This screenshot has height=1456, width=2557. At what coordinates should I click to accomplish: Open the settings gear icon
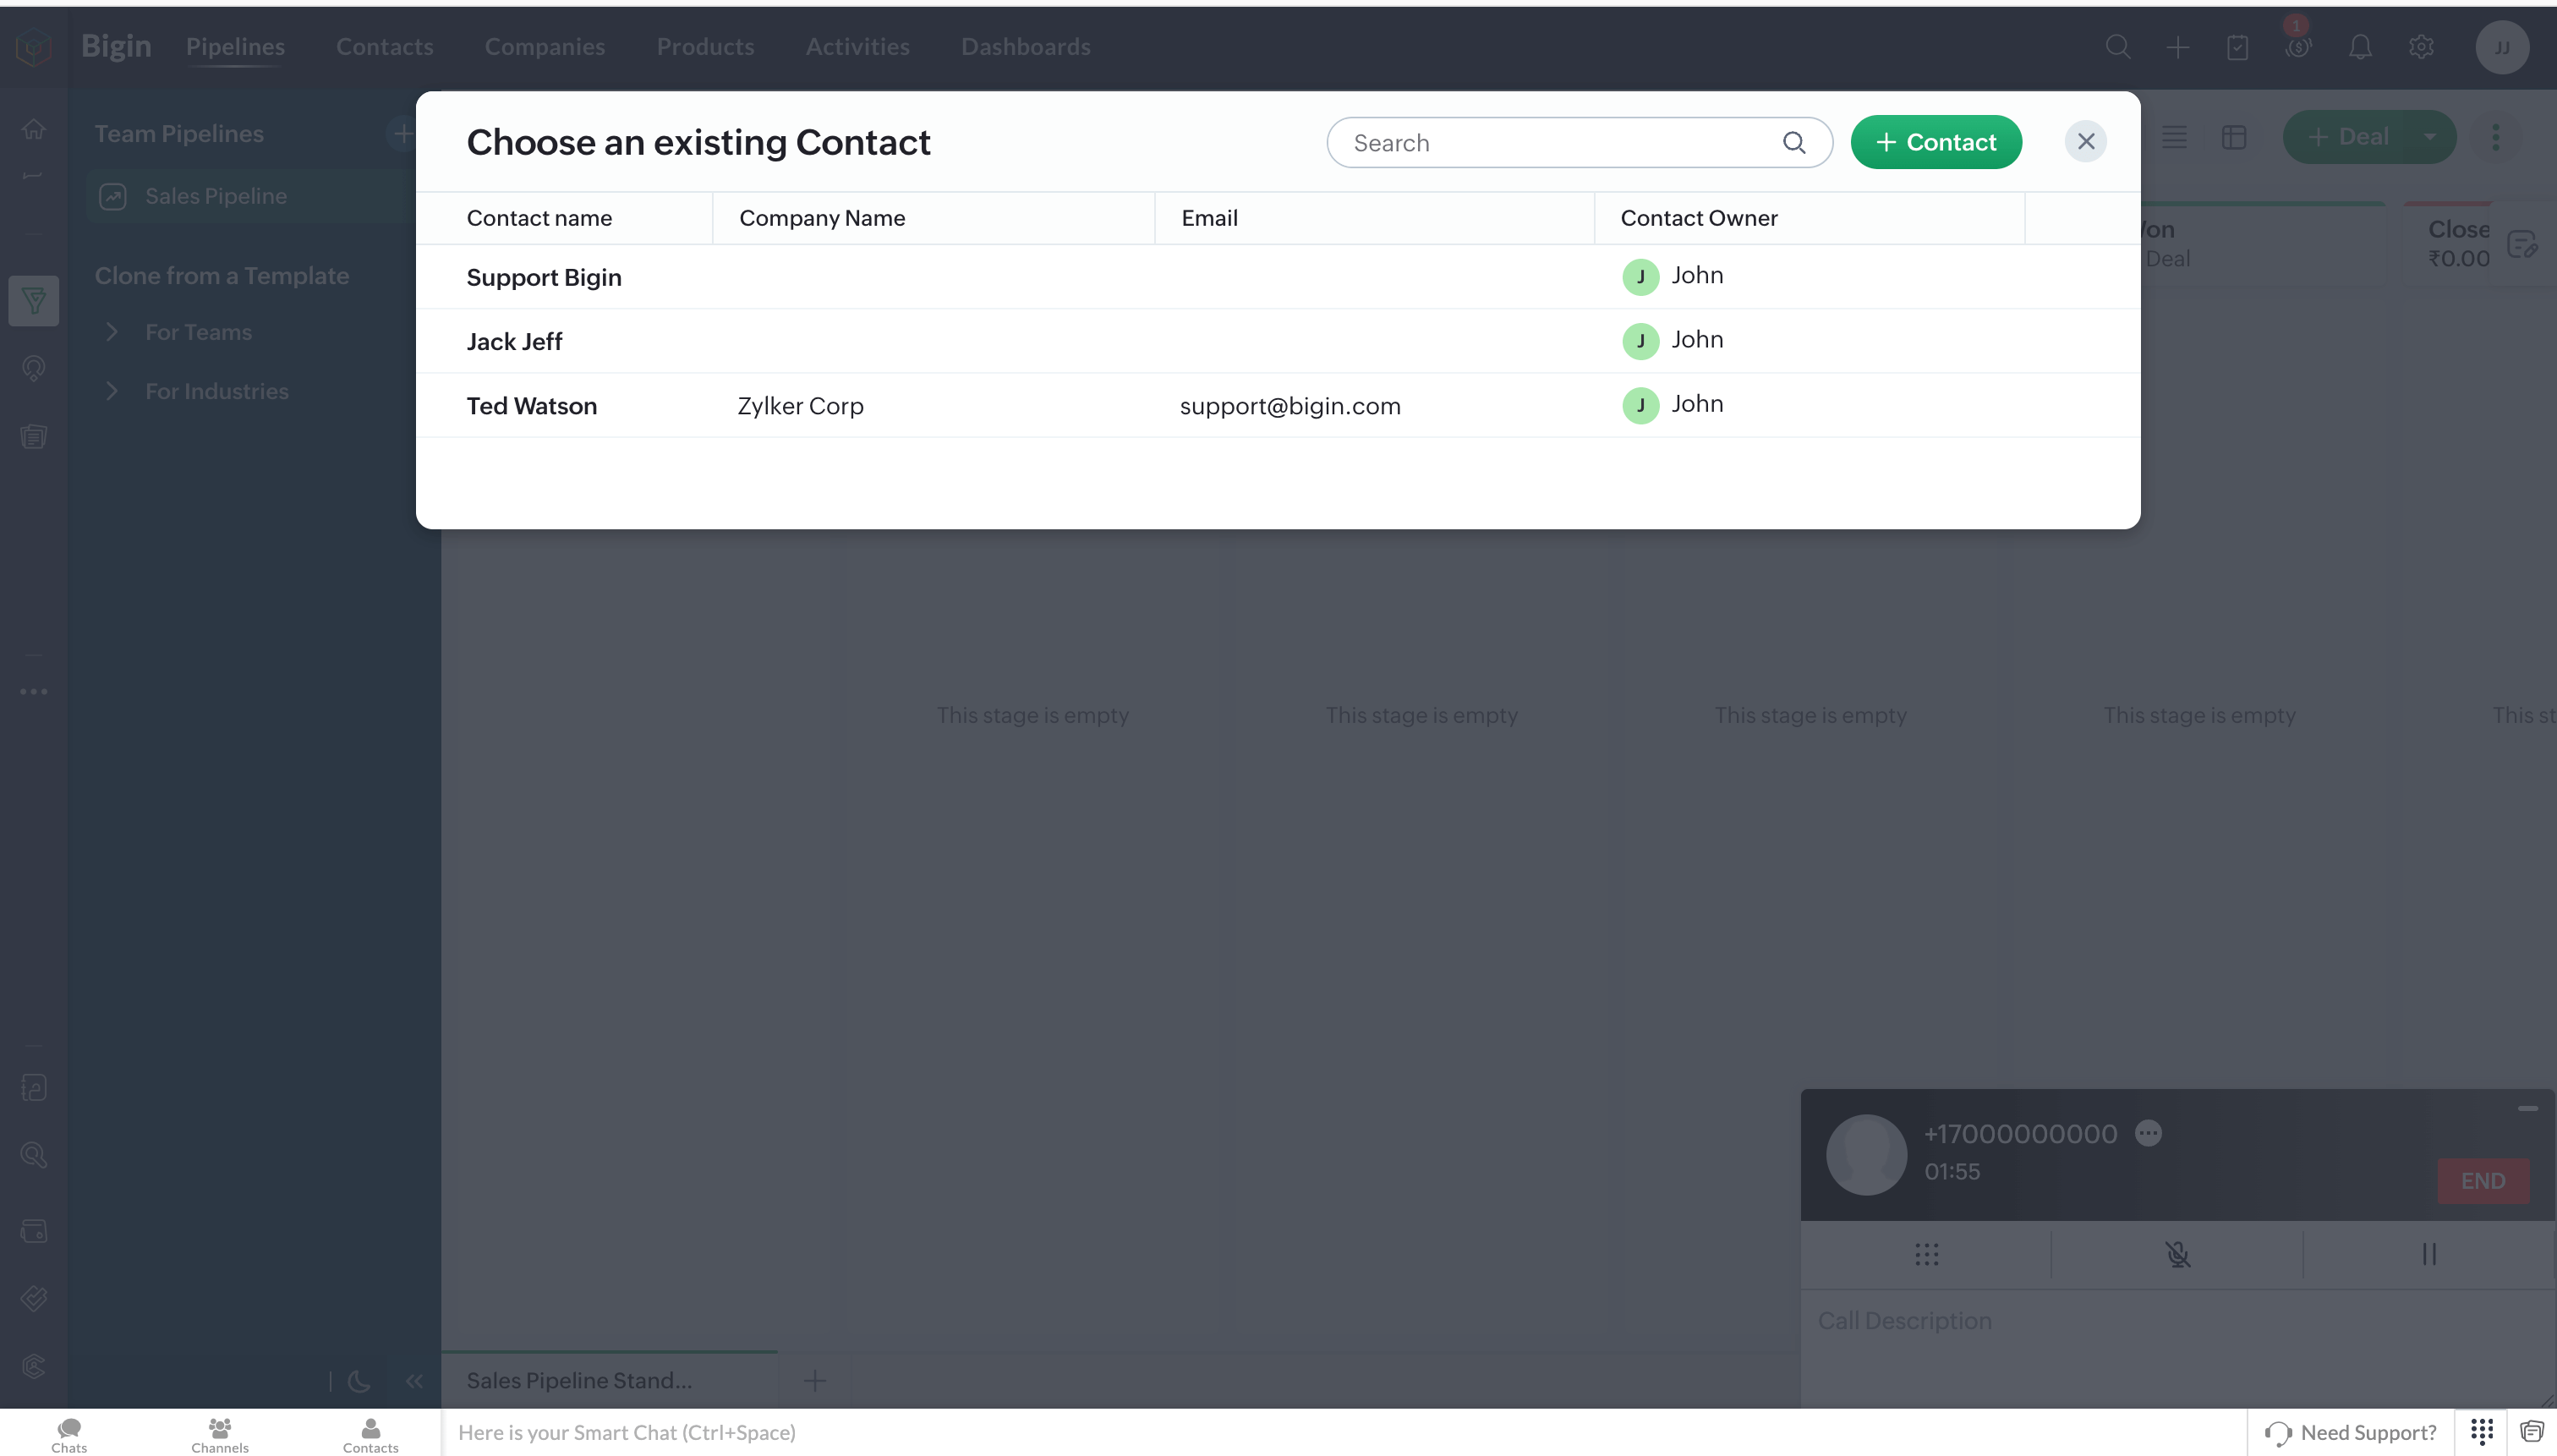(x=2421, y=47)
